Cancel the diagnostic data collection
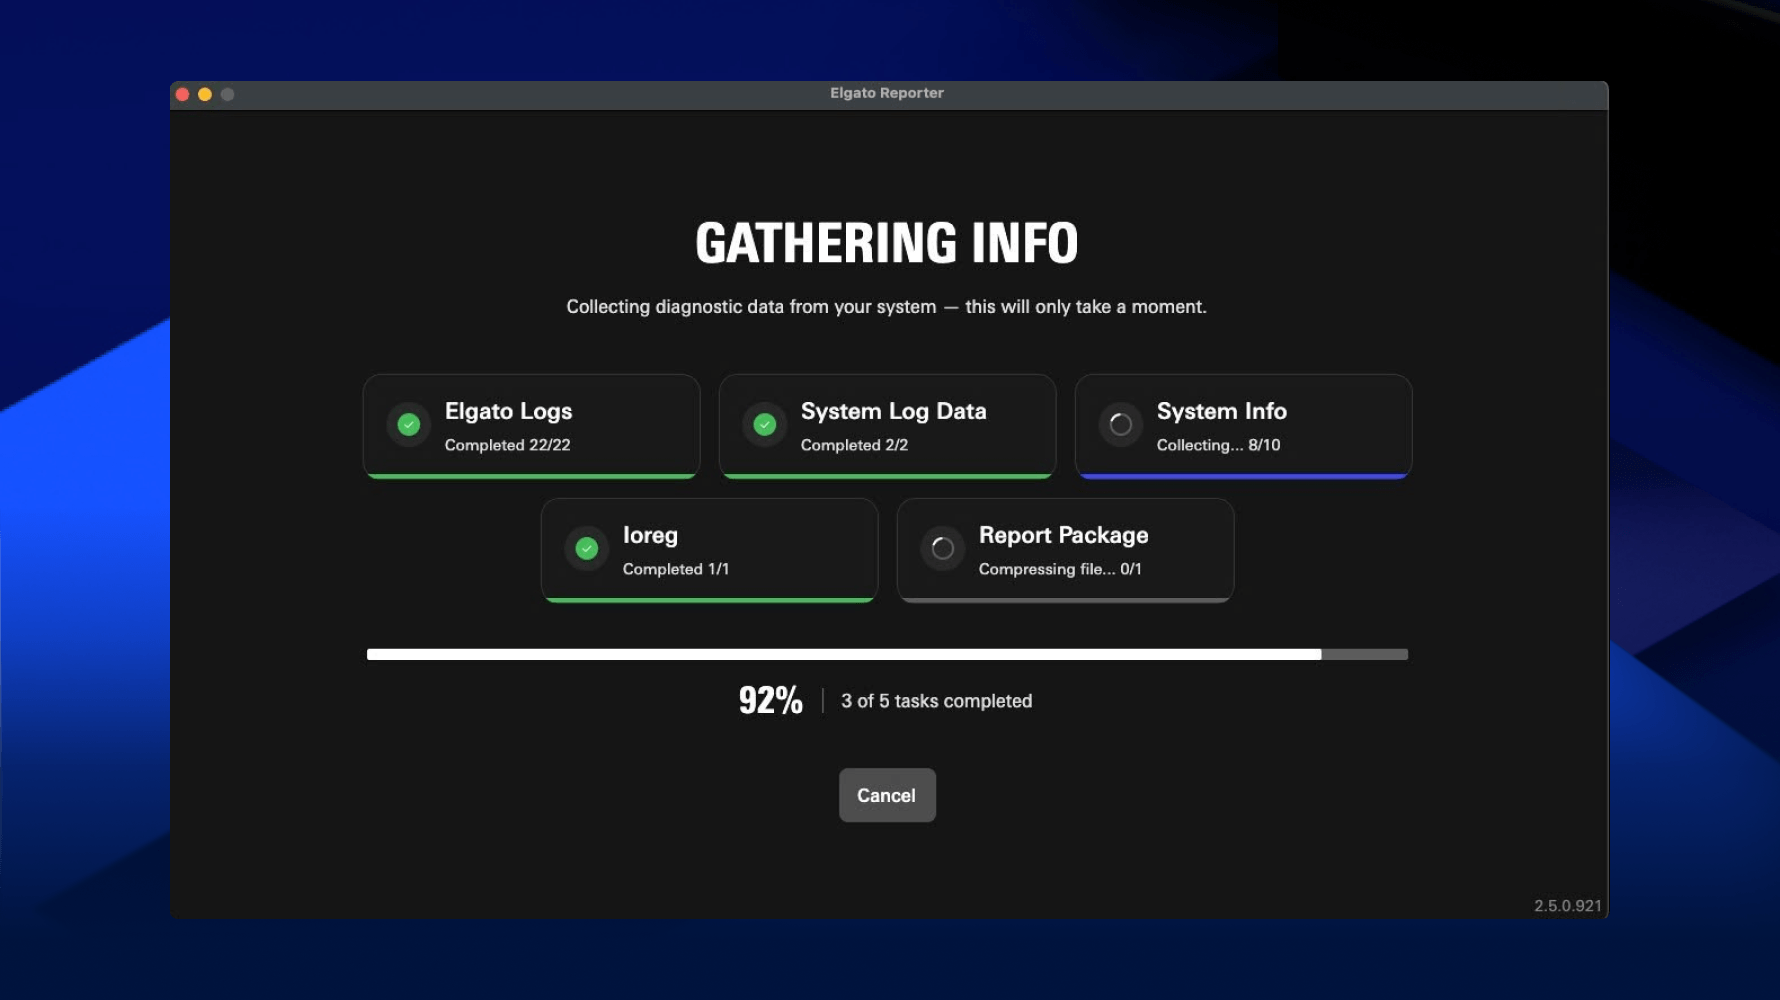The height and width of the screenshot is (1000, 1780). [887, 795]
